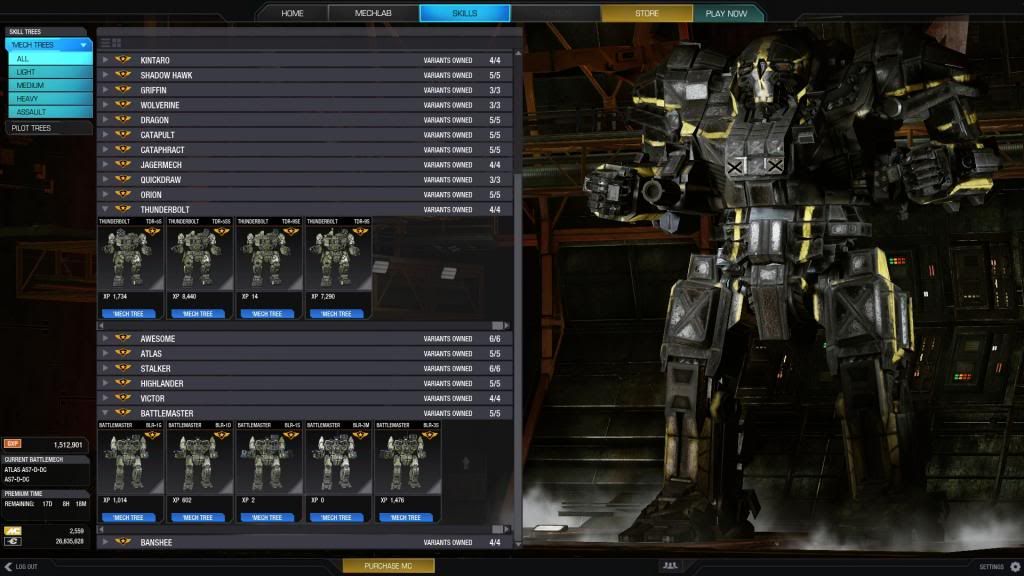
Task: Open the social friends icon in bottom bar
Action: (670, 566)
